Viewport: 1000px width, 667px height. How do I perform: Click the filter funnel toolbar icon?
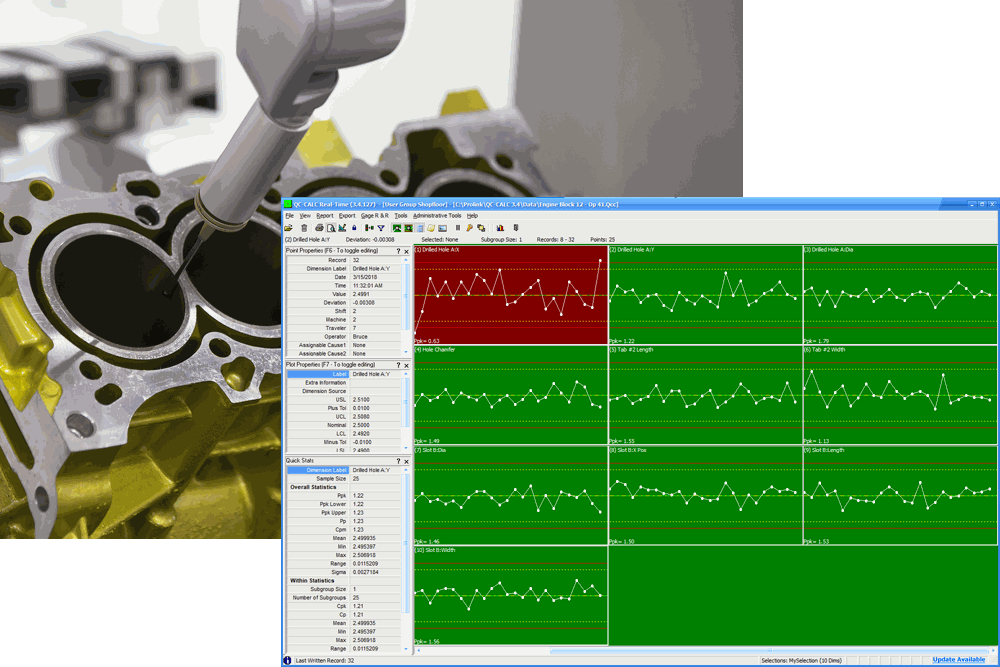pos(381,228)
